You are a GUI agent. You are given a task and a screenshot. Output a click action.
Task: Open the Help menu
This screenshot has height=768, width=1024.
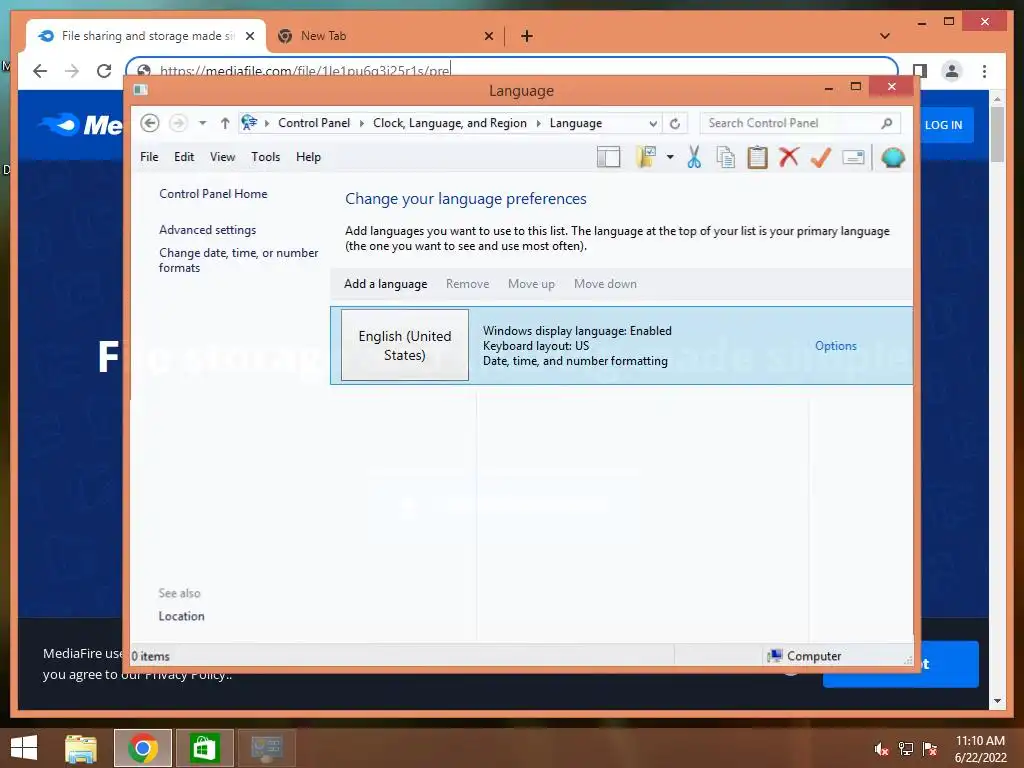(308, 157)
